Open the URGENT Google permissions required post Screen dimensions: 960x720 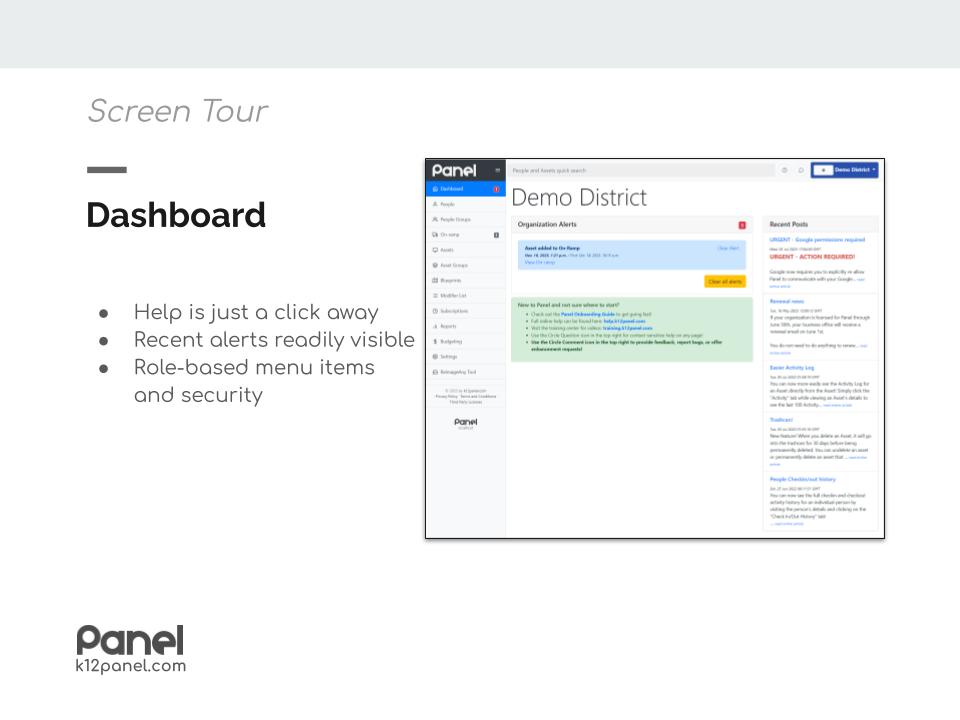817,239
